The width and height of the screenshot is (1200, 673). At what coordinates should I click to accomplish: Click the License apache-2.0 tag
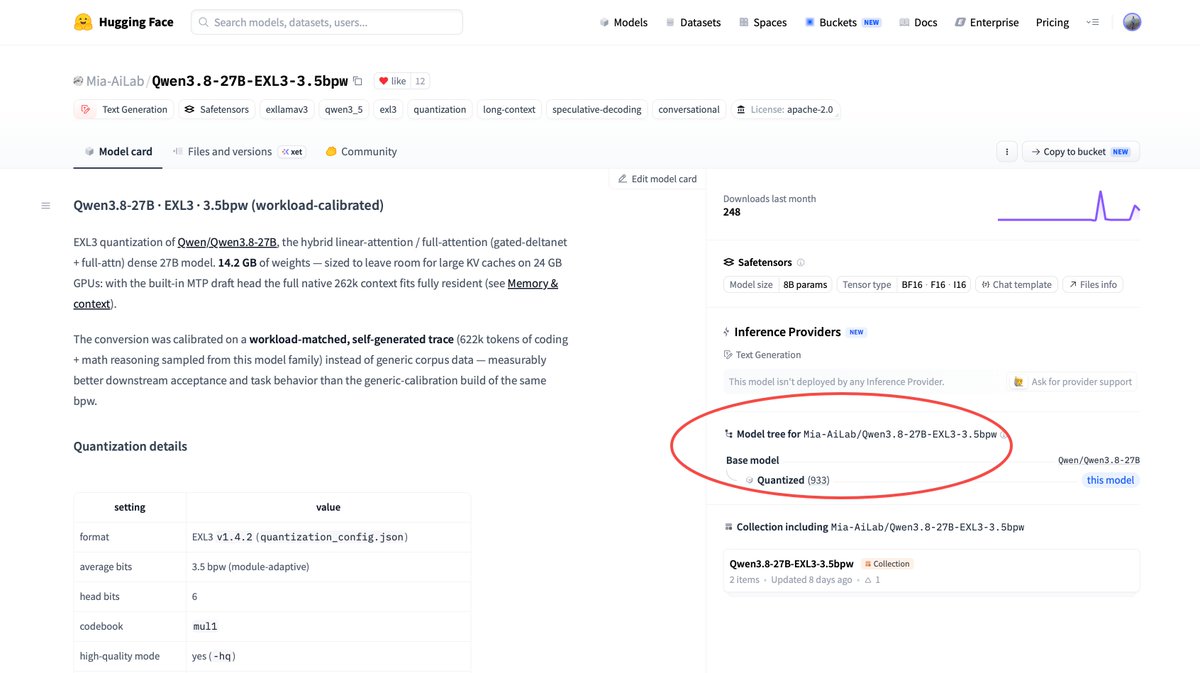point(785,109)
